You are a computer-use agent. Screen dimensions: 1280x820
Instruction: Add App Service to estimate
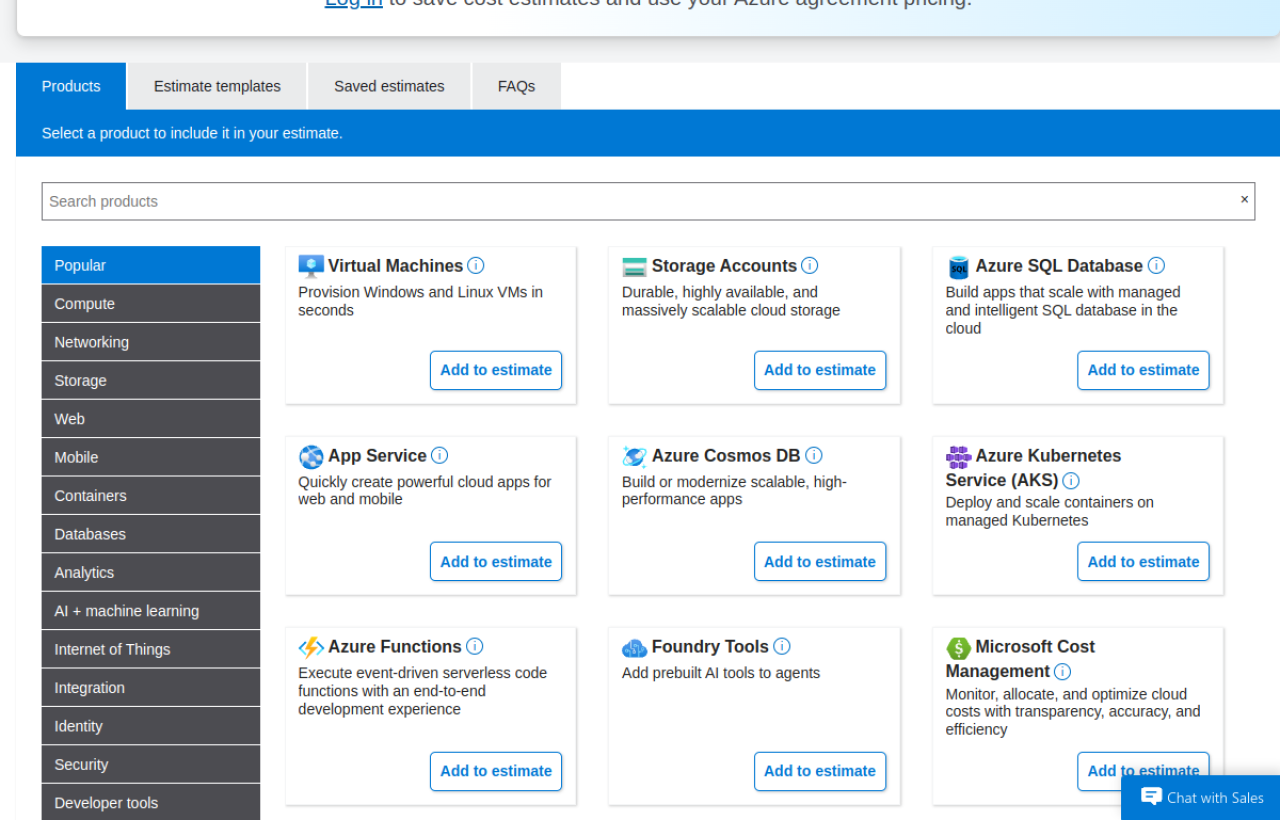[496, 562]
